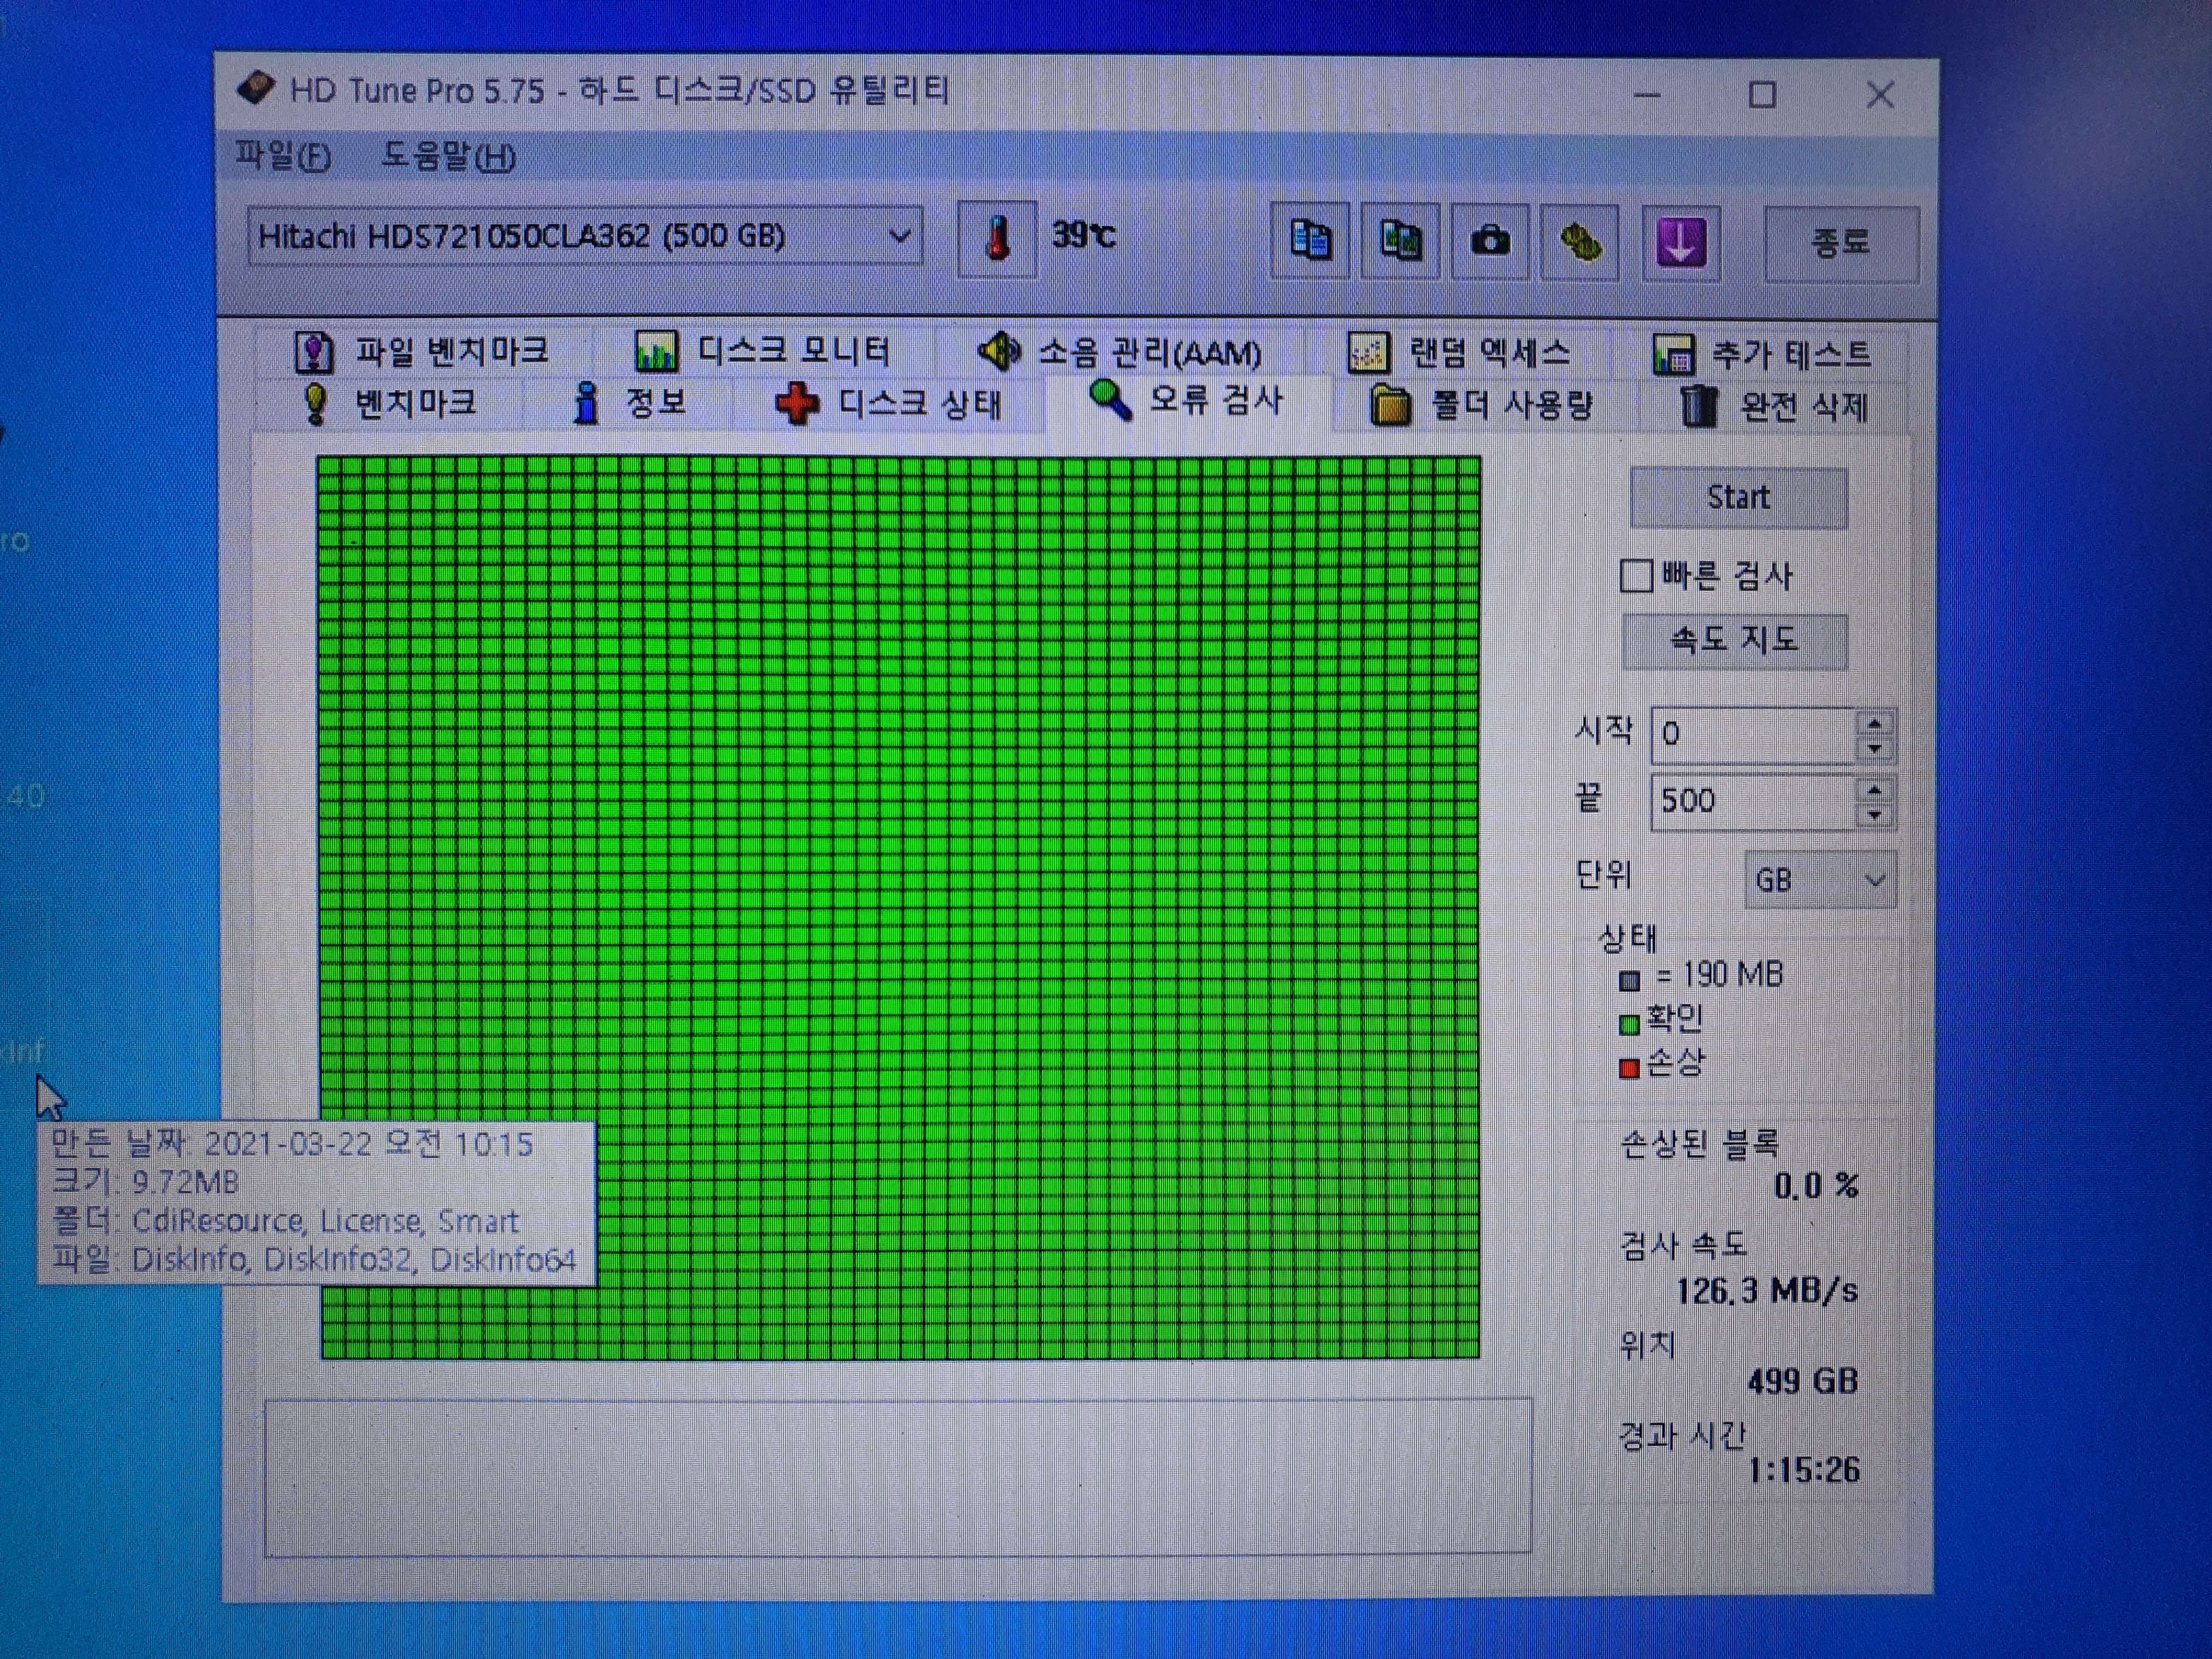The height and width of the screenshot is (1659, 2212).
Task: Click the thermometer temperature icon
Action: [x=997, y=240]
